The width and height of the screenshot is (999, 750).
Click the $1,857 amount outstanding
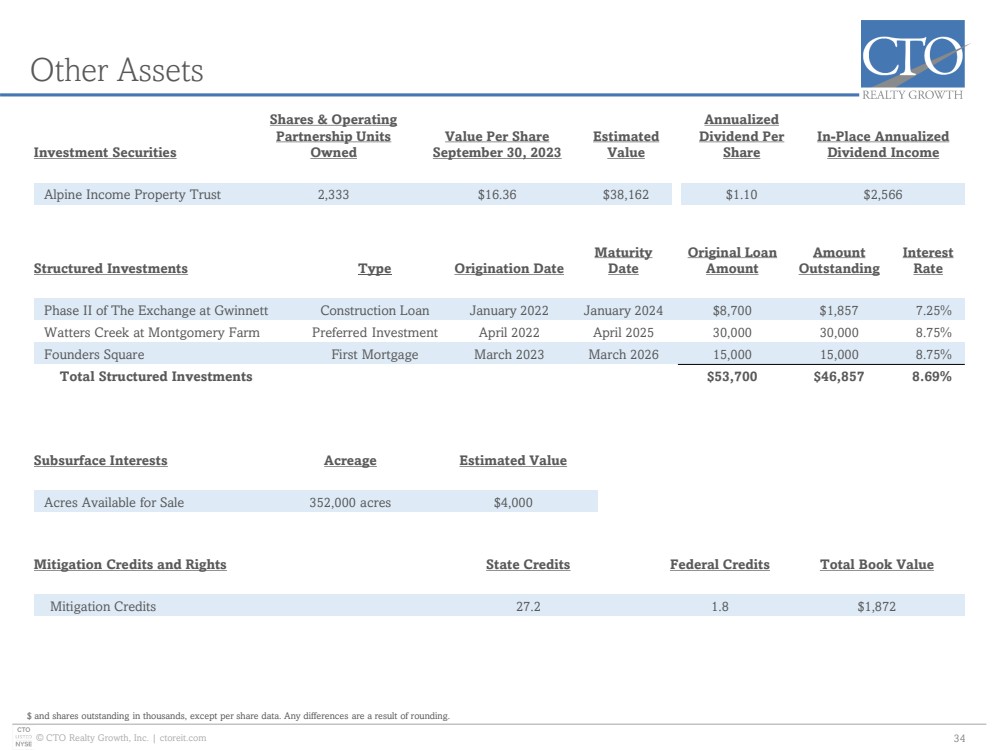pos(839,310)
